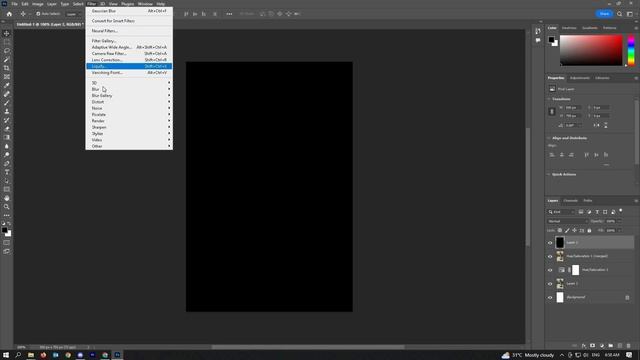Select the Eraser tool
The height and width of the screenshot is (360, 640).
(x=7, y=129)
